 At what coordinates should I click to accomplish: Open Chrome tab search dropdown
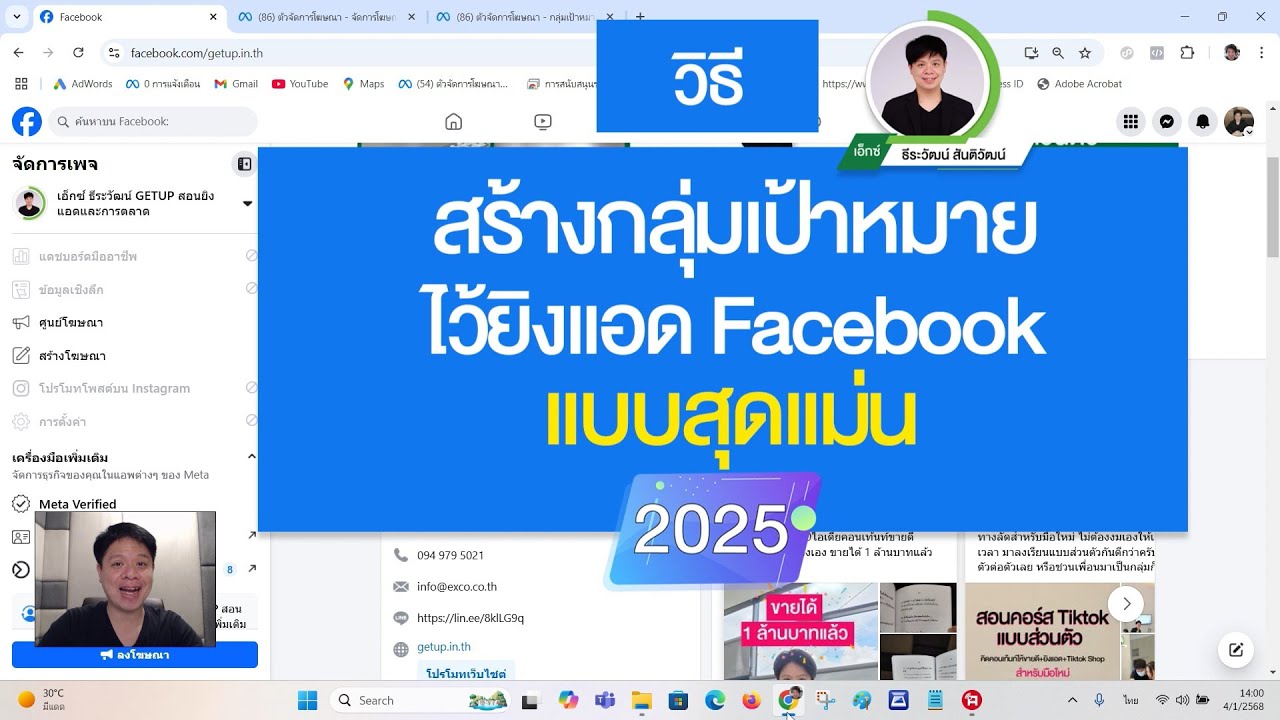coord(15,17)
